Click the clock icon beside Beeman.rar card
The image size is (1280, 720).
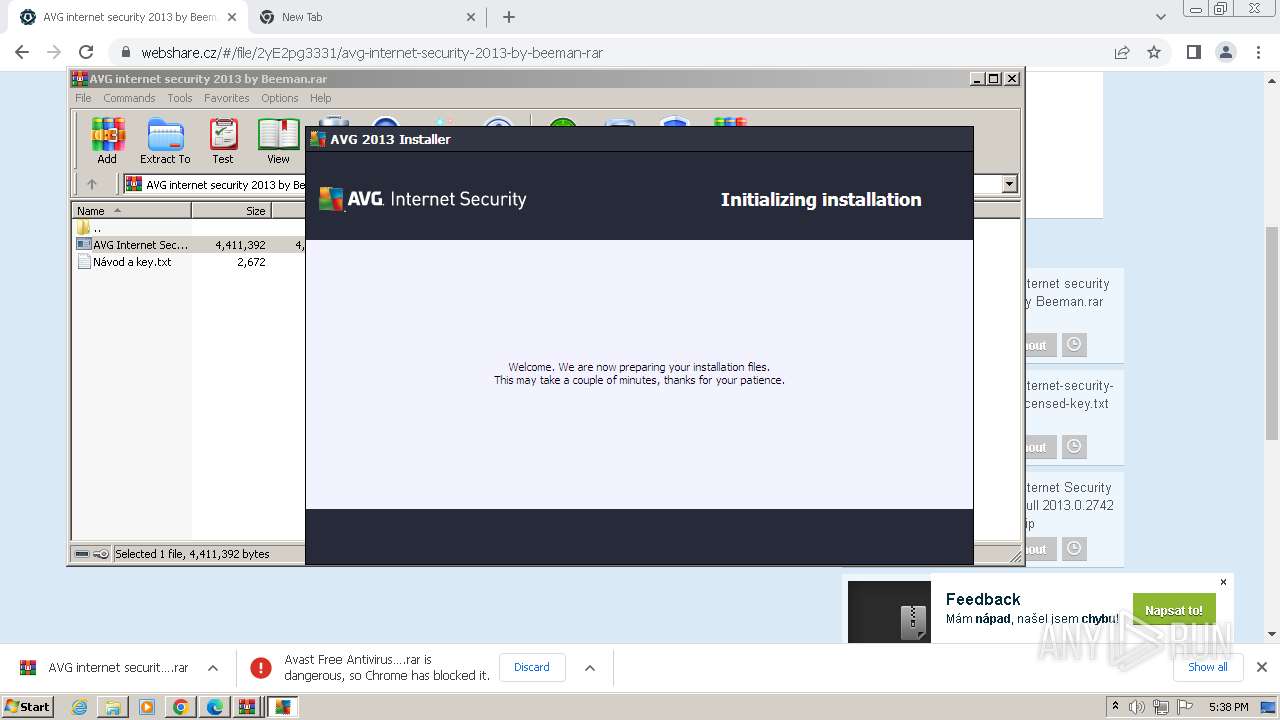pyautogui.click(x=1074, y=344)
